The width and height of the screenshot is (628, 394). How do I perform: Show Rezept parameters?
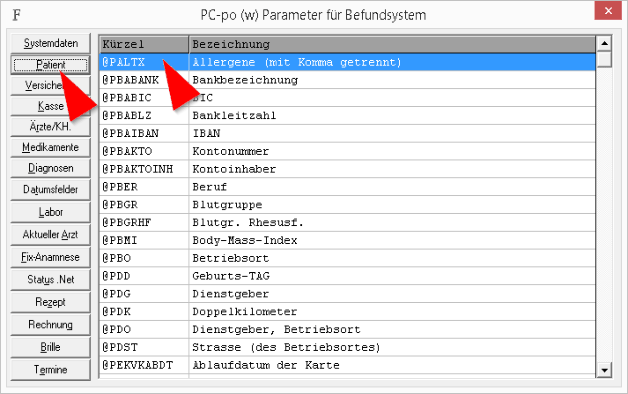coord(50,302)
